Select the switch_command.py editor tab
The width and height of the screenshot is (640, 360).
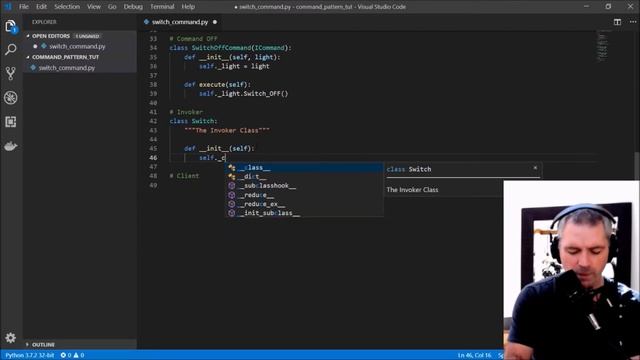point(180,22)
